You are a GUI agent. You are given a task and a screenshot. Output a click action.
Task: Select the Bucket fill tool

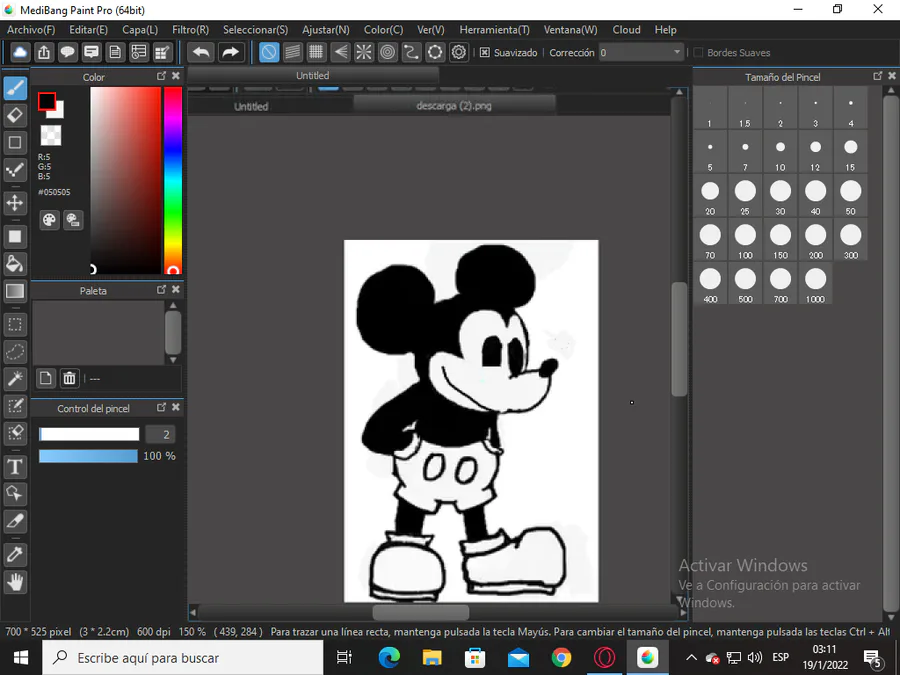(15, 264)
